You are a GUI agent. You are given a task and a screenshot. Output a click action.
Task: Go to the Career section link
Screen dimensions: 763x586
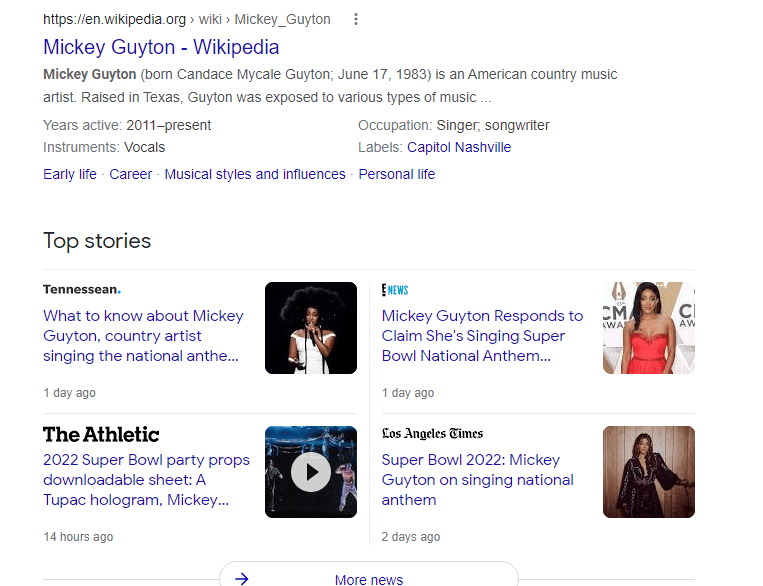(x=131, y=174)
